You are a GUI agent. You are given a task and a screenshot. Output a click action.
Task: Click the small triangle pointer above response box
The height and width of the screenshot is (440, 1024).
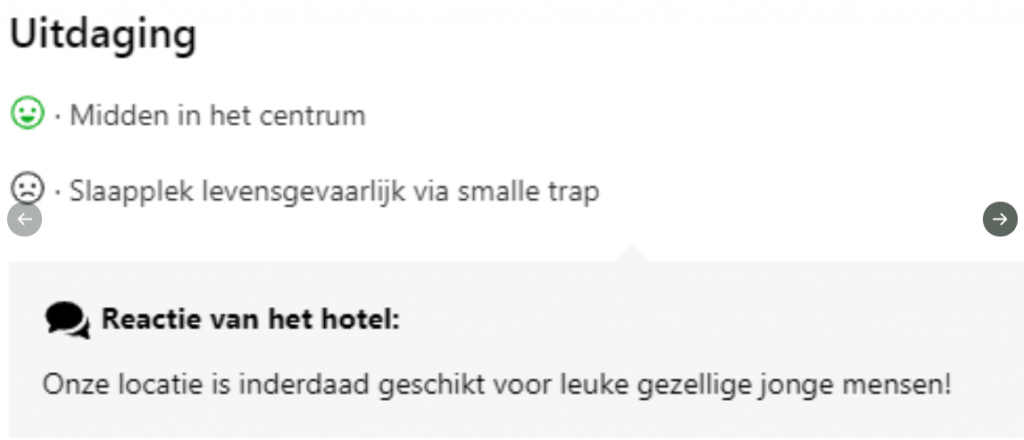pos(632,254)
